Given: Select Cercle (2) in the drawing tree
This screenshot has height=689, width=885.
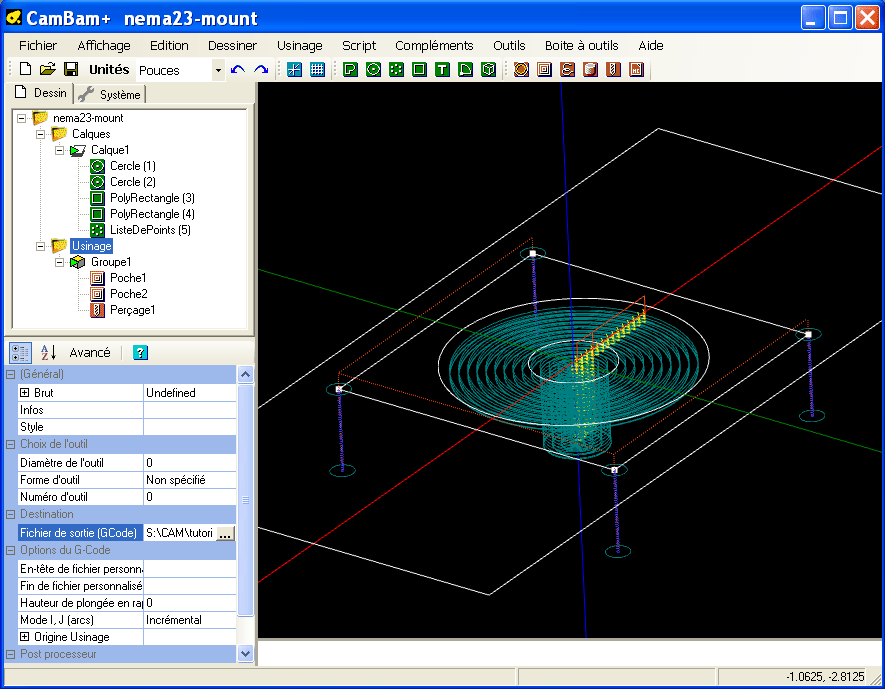Looking at the screenshot, I should coord(133,182).
